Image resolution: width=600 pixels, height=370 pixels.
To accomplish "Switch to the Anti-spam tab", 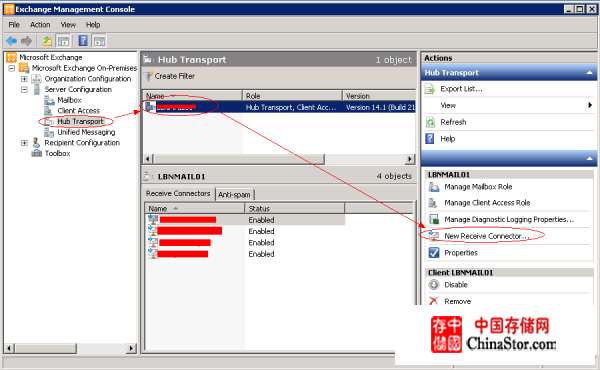I will click(x=234, y=194).
